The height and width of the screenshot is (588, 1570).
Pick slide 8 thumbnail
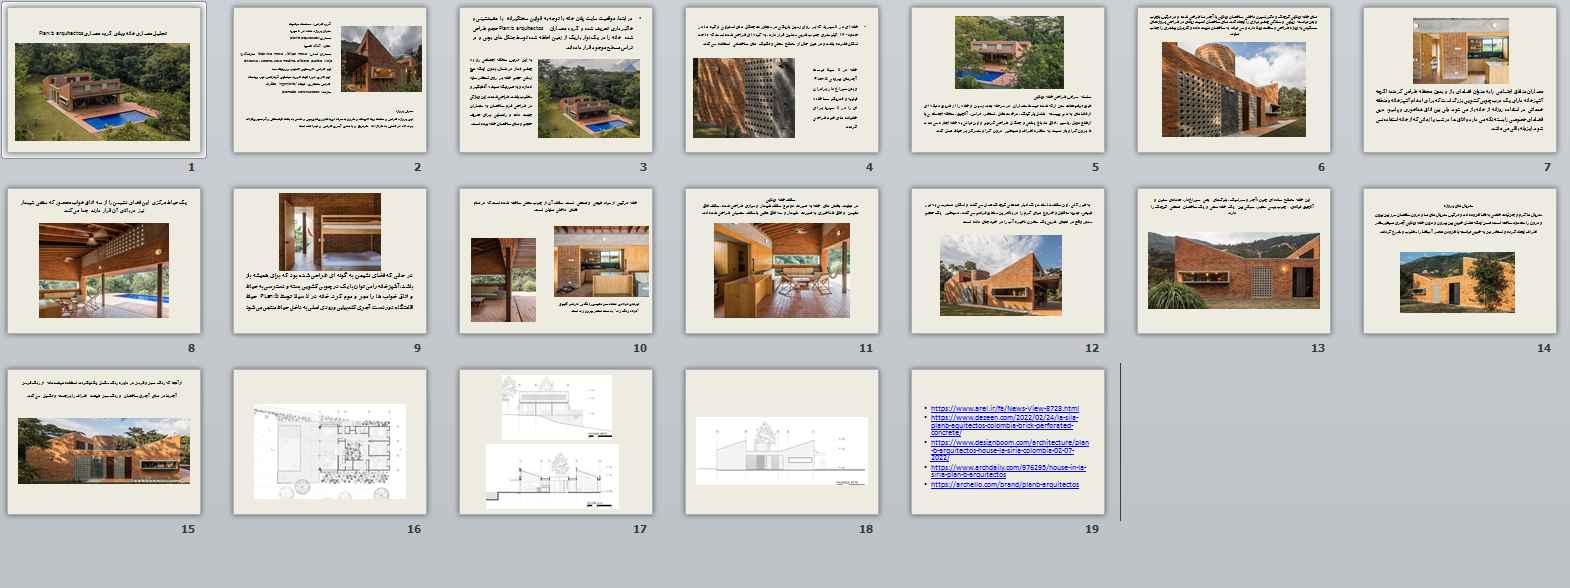coord(104,261)
